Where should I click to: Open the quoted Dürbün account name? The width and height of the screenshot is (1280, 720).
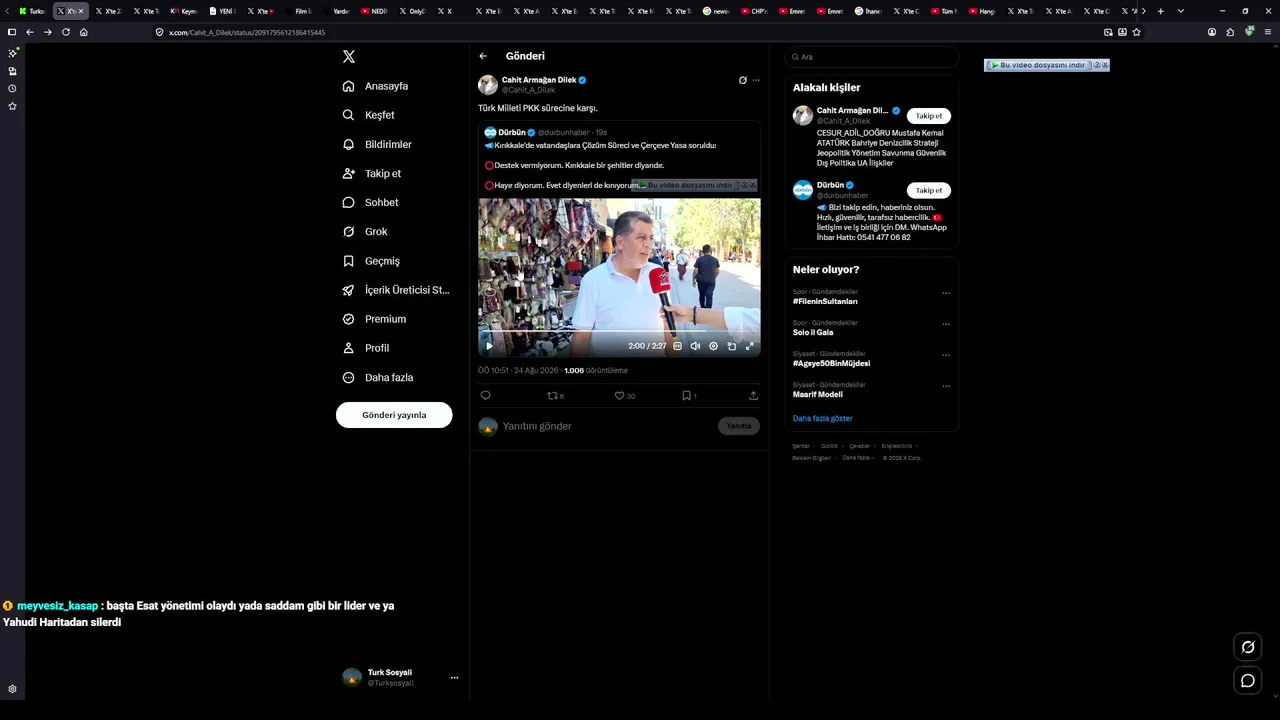pyautogui.click(x=512, y=132)
